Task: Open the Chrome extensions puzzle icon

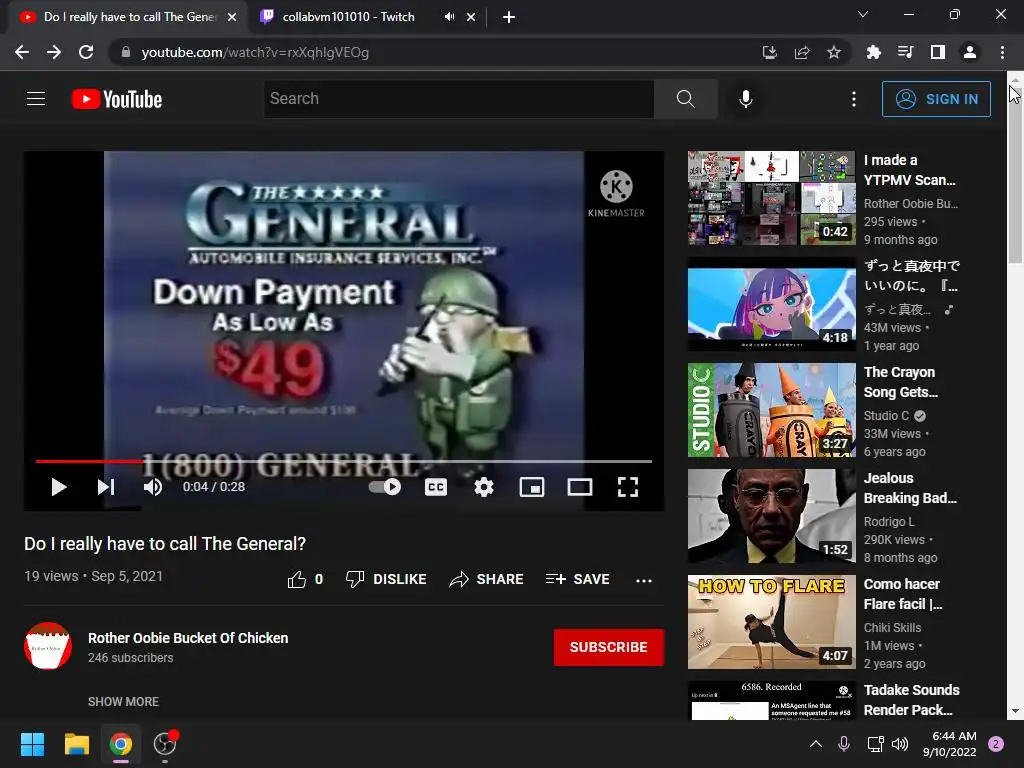Action: [873, 52]
